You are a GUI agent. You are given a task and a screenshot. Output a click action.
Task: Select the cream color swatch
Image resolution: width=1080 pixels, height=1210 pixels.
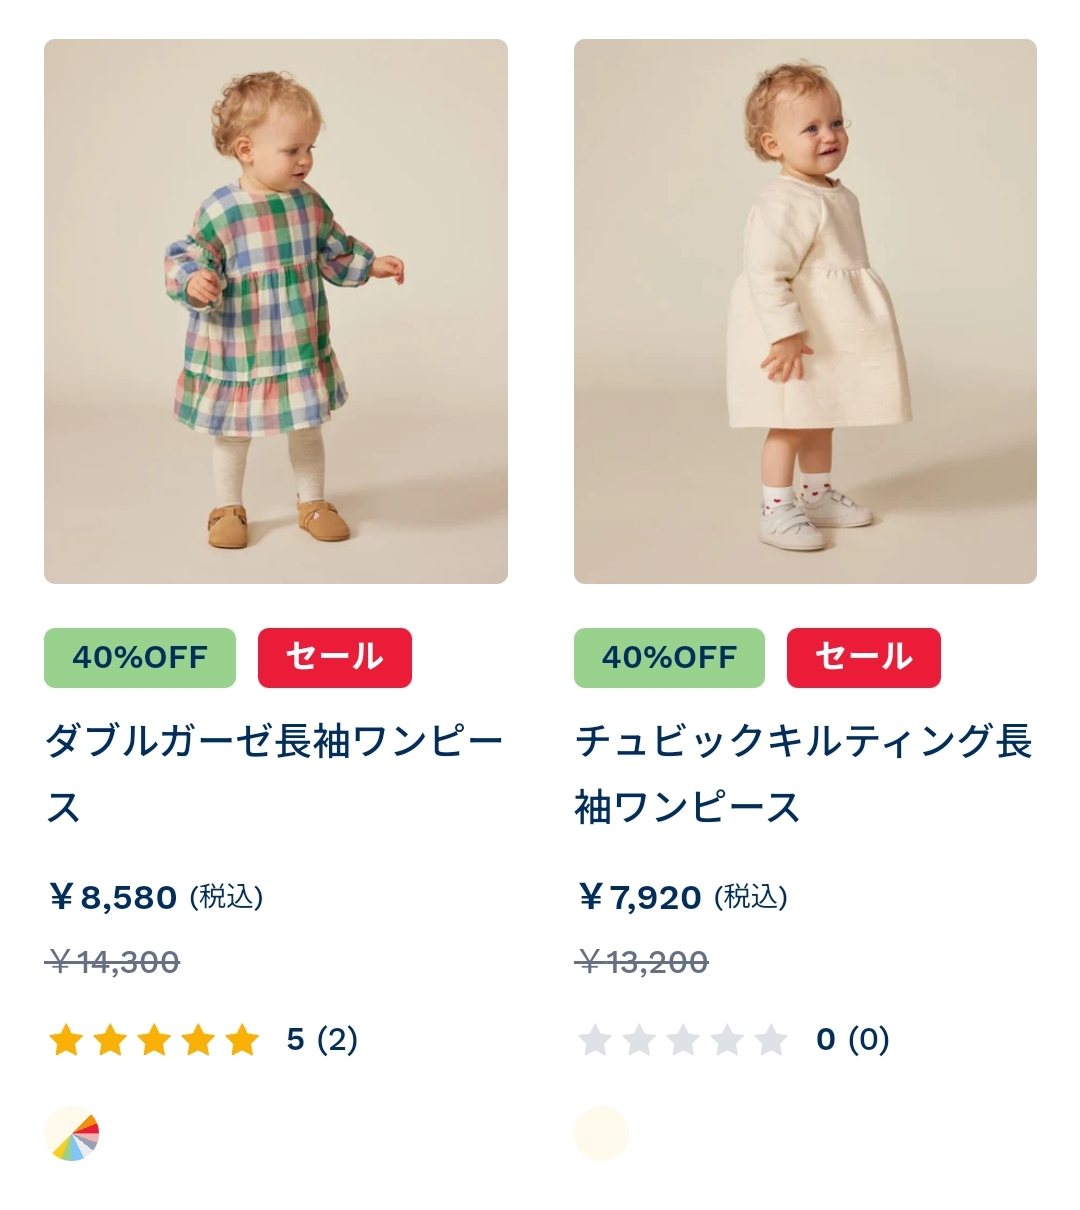[601, 1134]
